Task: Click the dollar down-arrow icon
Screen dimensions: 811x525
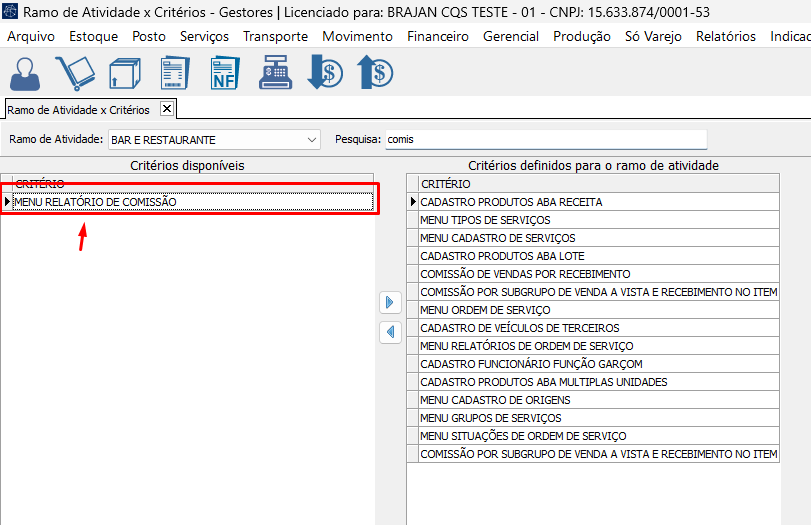Action: (324, 73)
